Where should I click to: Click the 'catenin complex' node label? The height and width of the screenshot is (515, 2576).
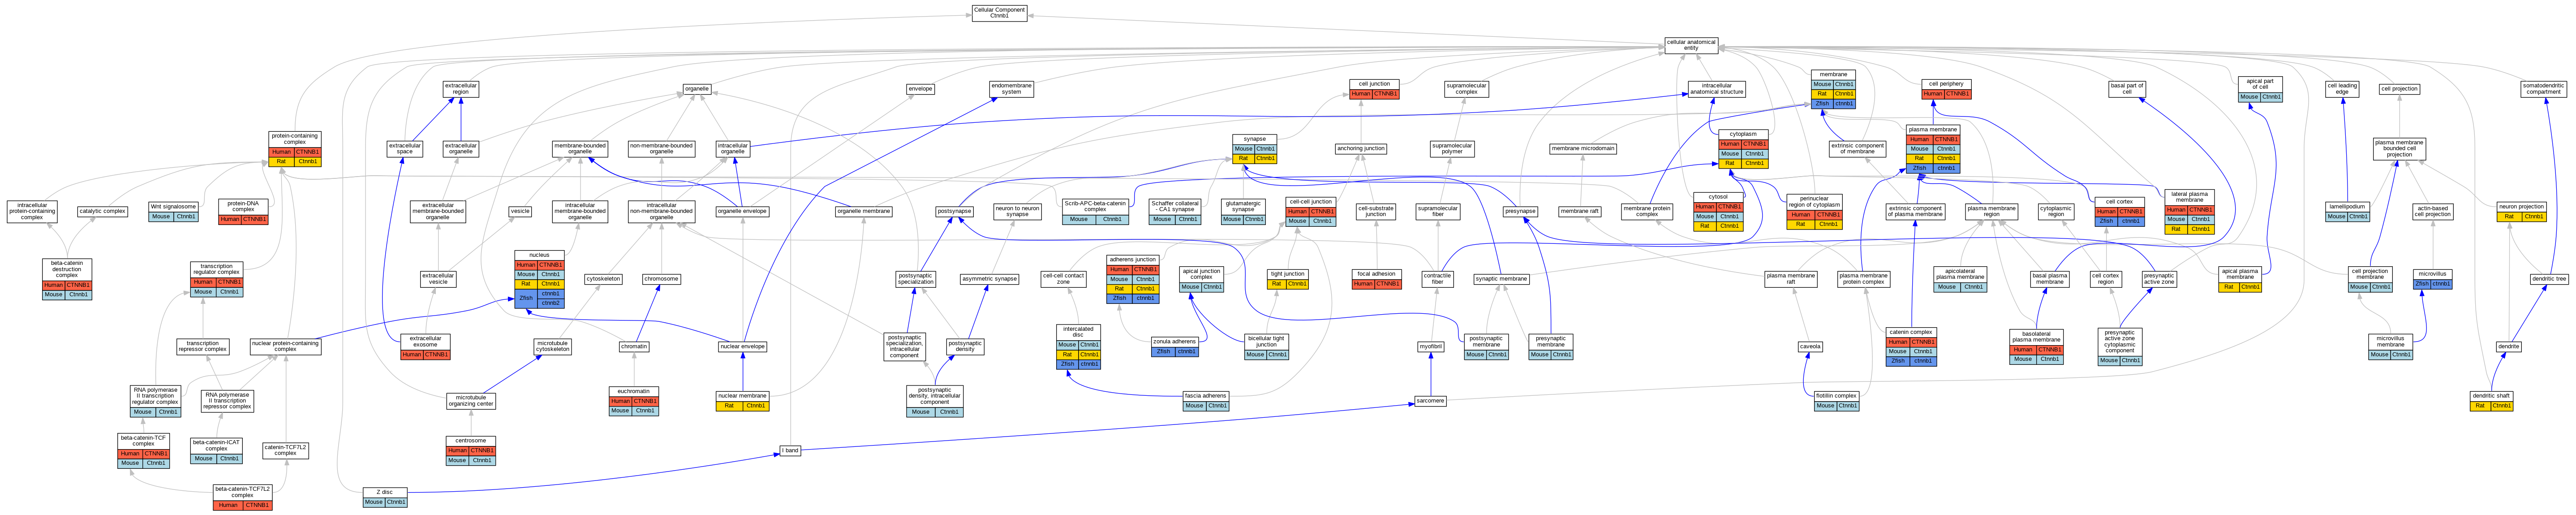pos(1911,332)
